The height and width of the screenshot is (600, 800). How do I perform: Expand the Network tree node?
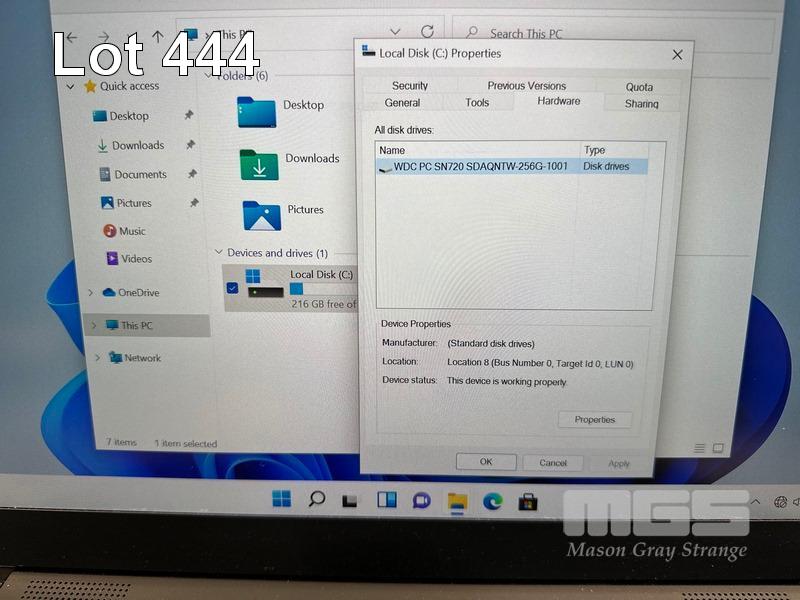pyautogui.click(x=97, y=358)
